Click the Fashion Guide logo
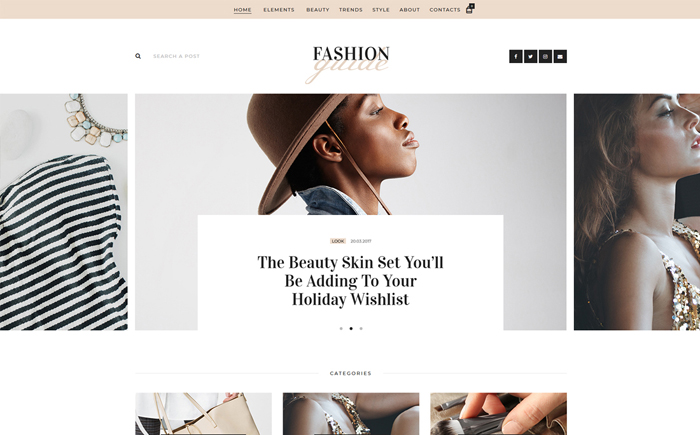Viewport: 700px width, 435px height. (x=350, y=63)
